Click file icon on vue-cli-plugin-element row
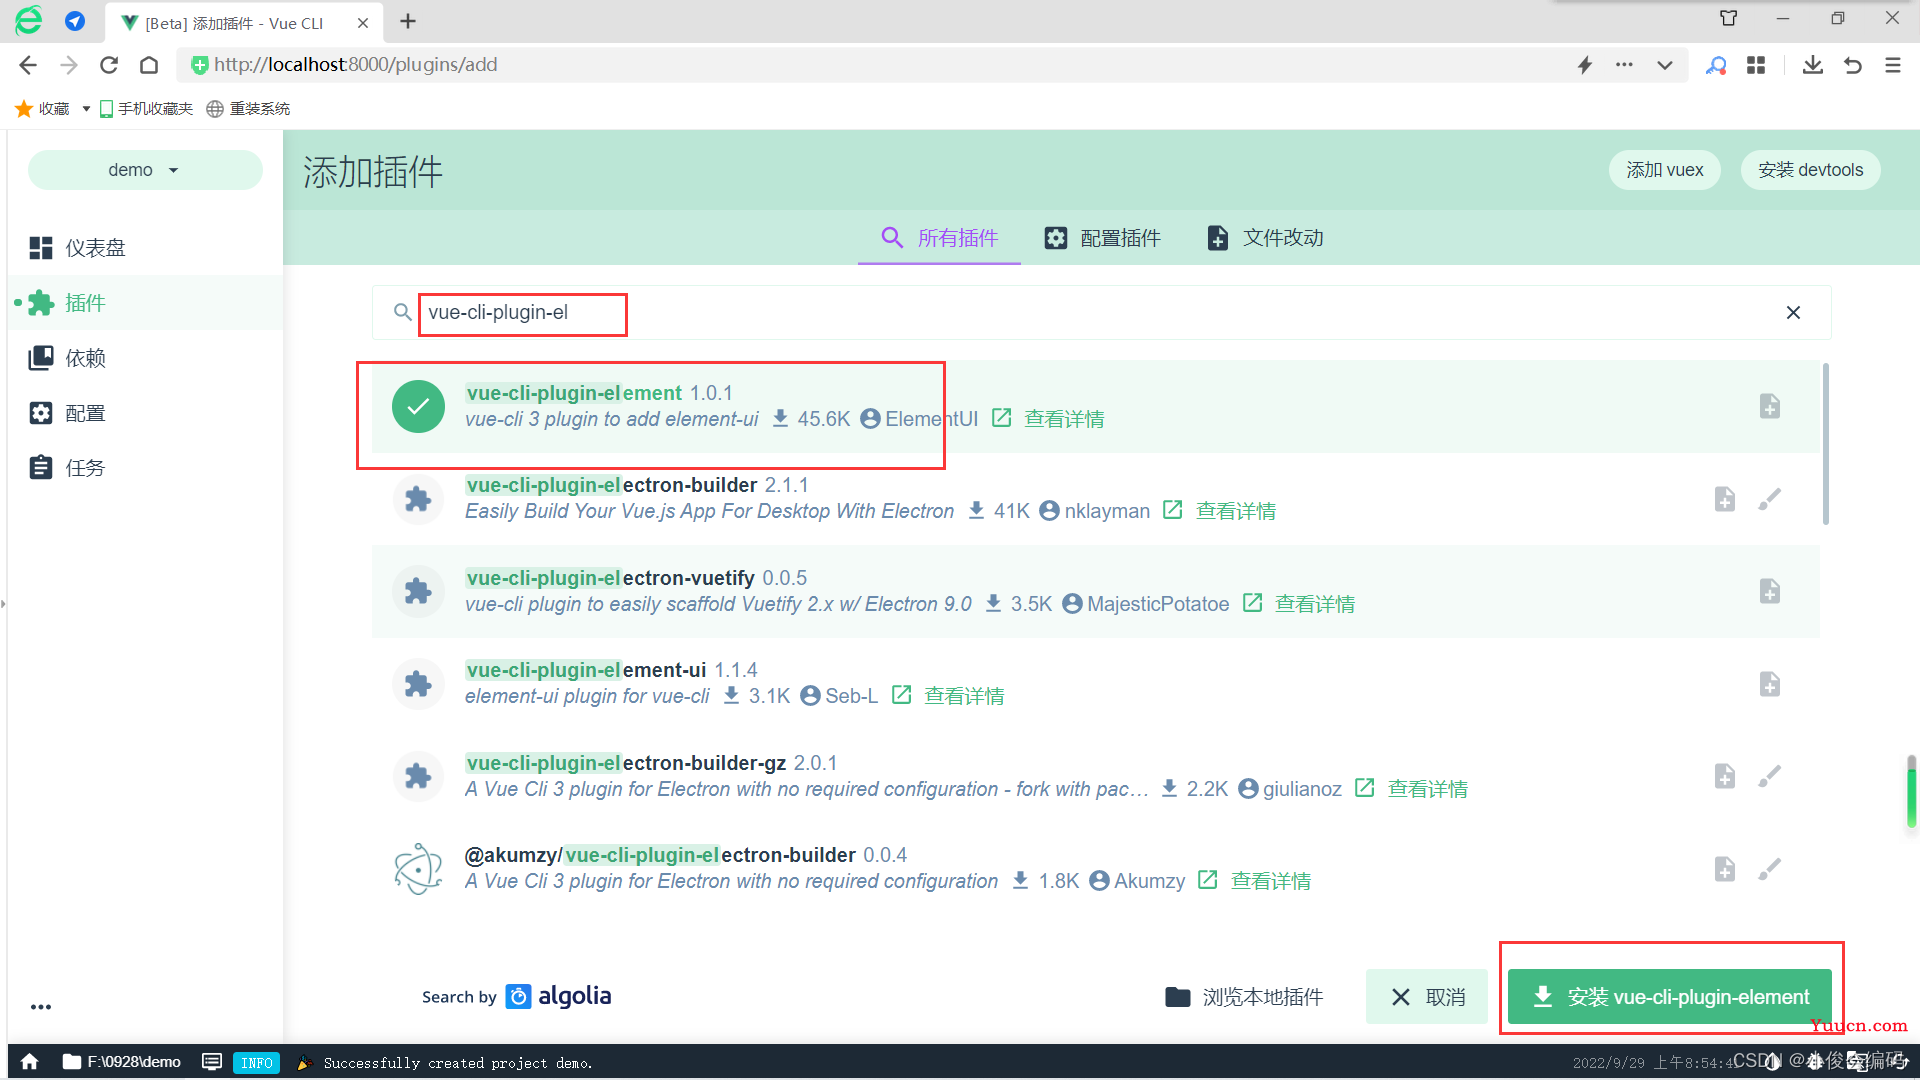The height and width of the screenshot is (1080, 1920). [x=1770, y=407]
